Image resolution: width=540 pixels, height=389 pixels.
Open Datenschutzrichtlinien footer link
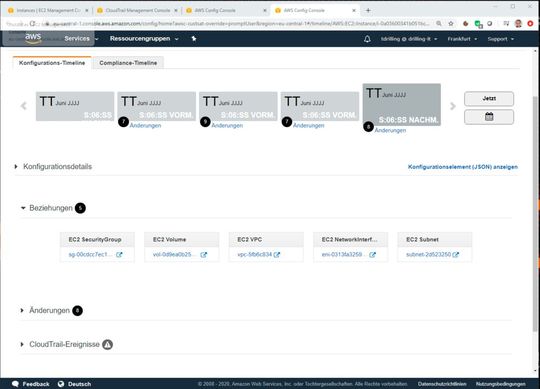442,384
